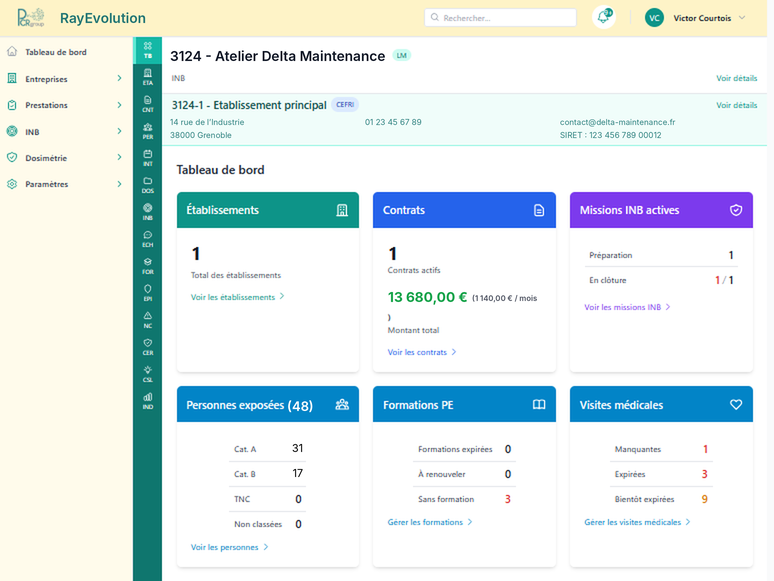Image resolution: width=774 pixels, height=581 pixels.
Task: Click the Expirées value 3
Action: tap(704, 474)
